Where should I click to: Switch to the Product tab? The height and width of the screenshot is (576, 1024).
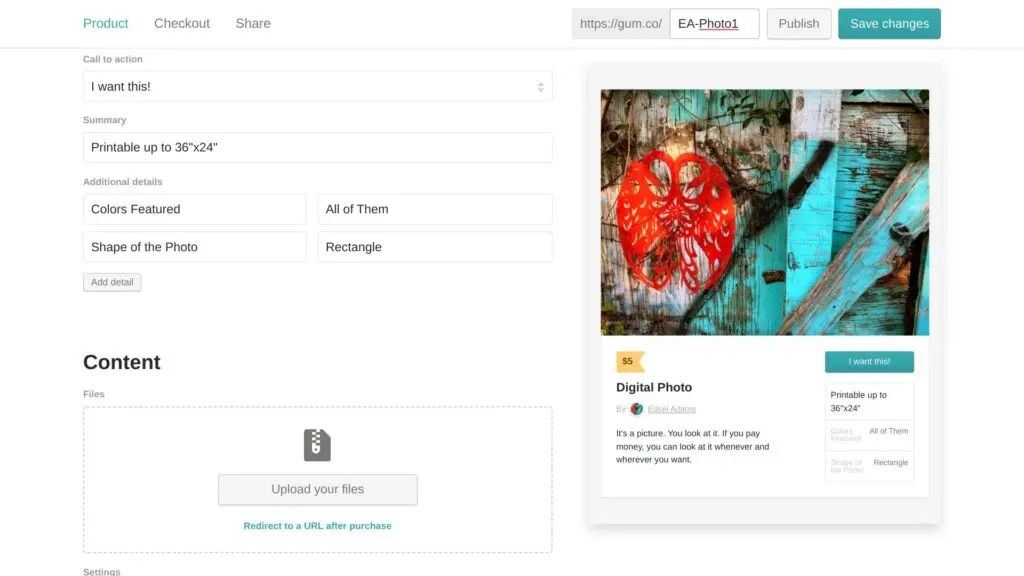coord(106,23)
